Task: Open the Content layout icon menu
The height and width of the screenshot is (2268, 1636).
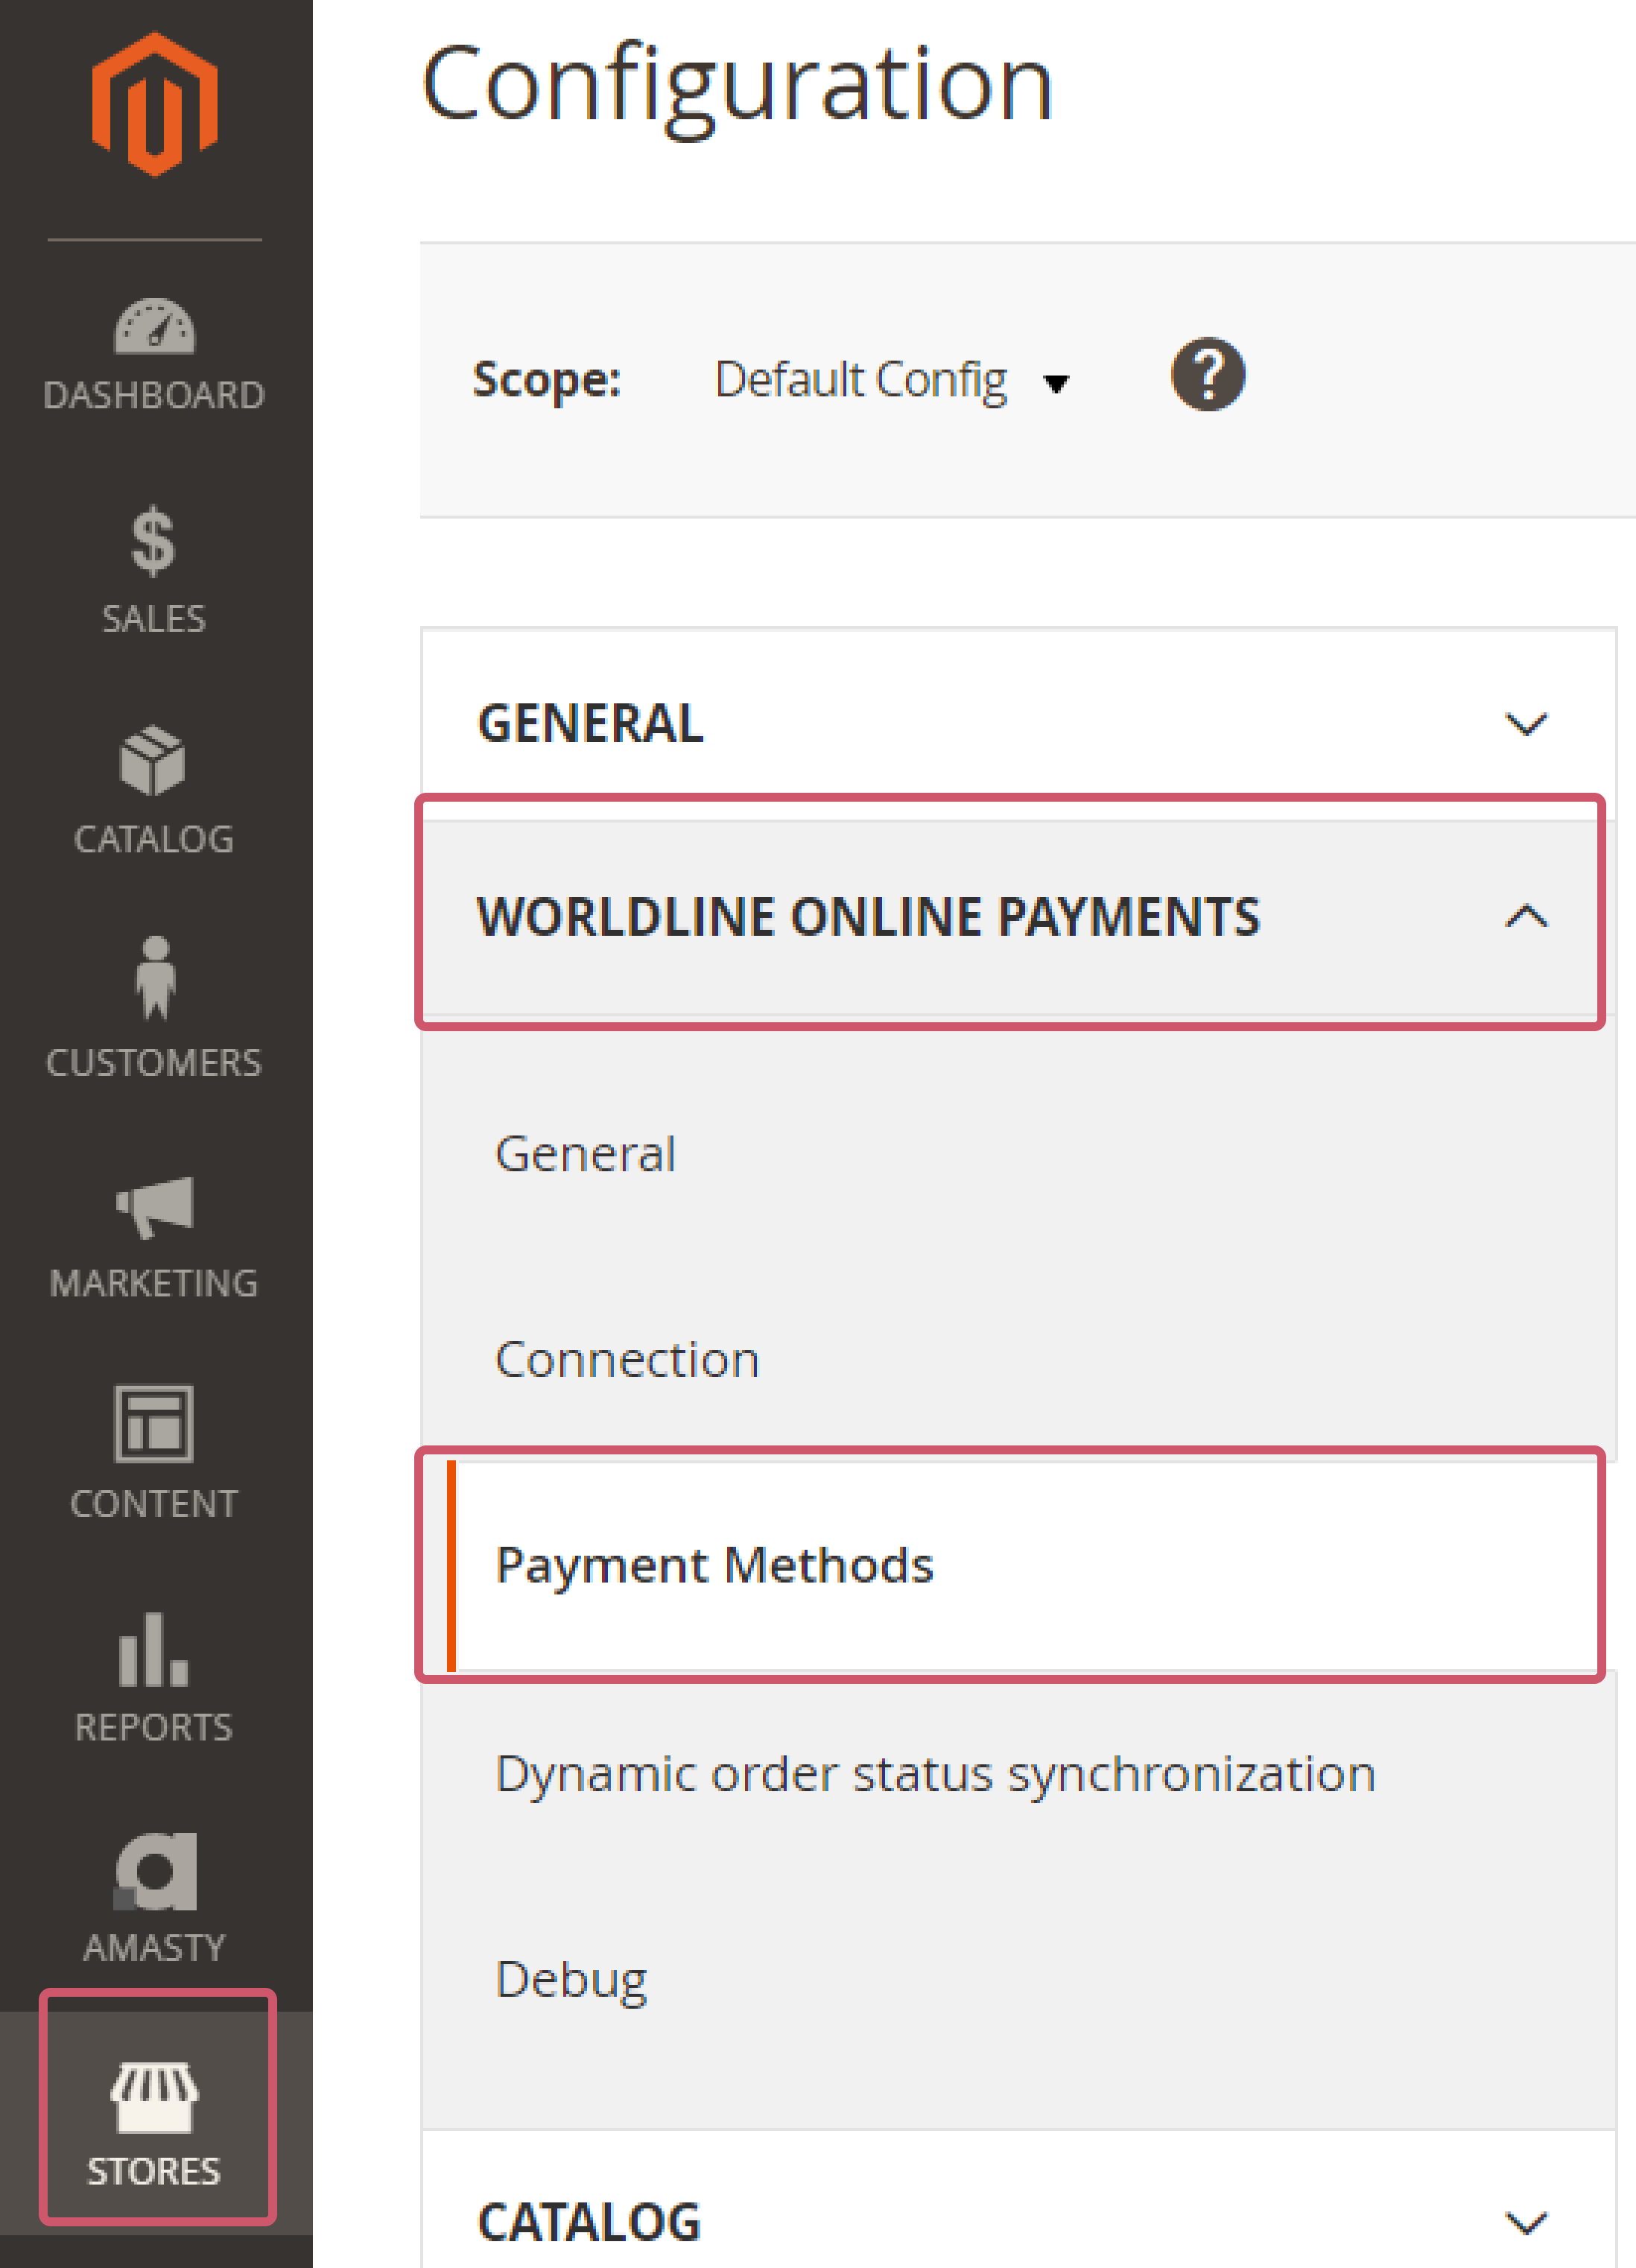Action: coord(154,1424)
